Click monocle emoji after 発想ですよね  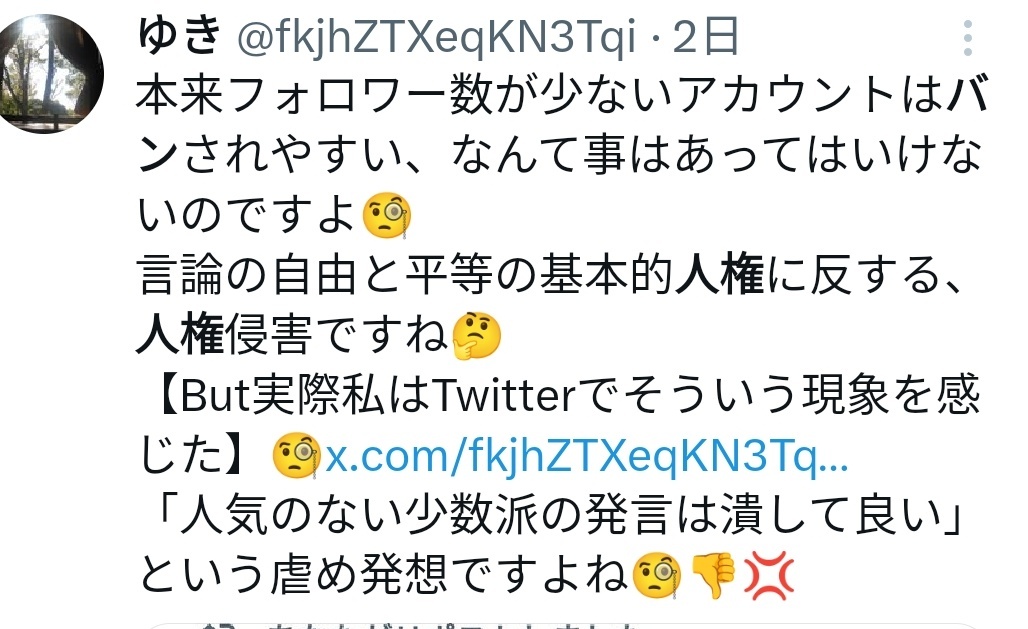656,575
